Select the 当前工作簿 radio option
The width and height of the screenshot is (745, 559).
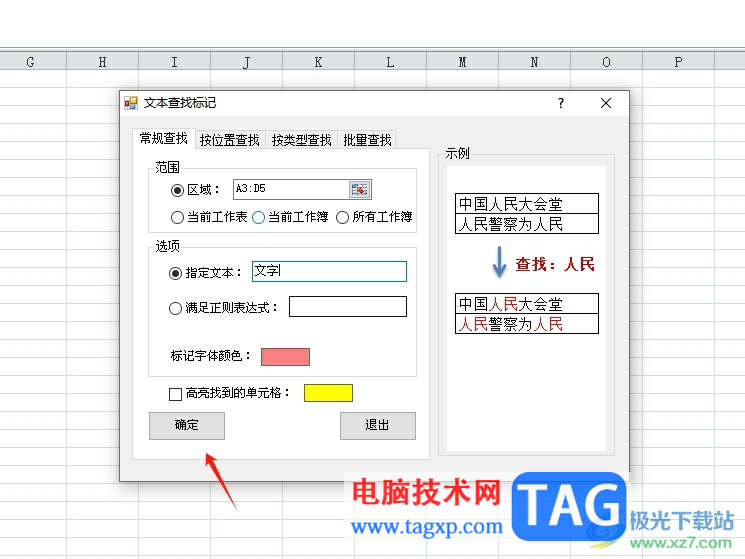coord(258,218)
